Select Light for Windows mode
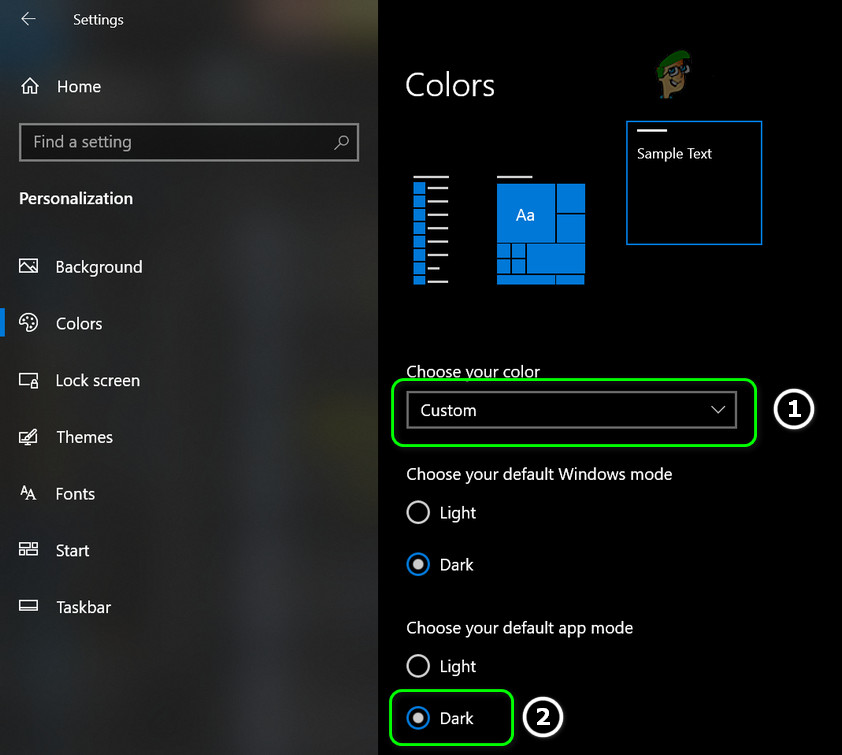The width and height of the screenshot is (842, 755). coord(441,512)
